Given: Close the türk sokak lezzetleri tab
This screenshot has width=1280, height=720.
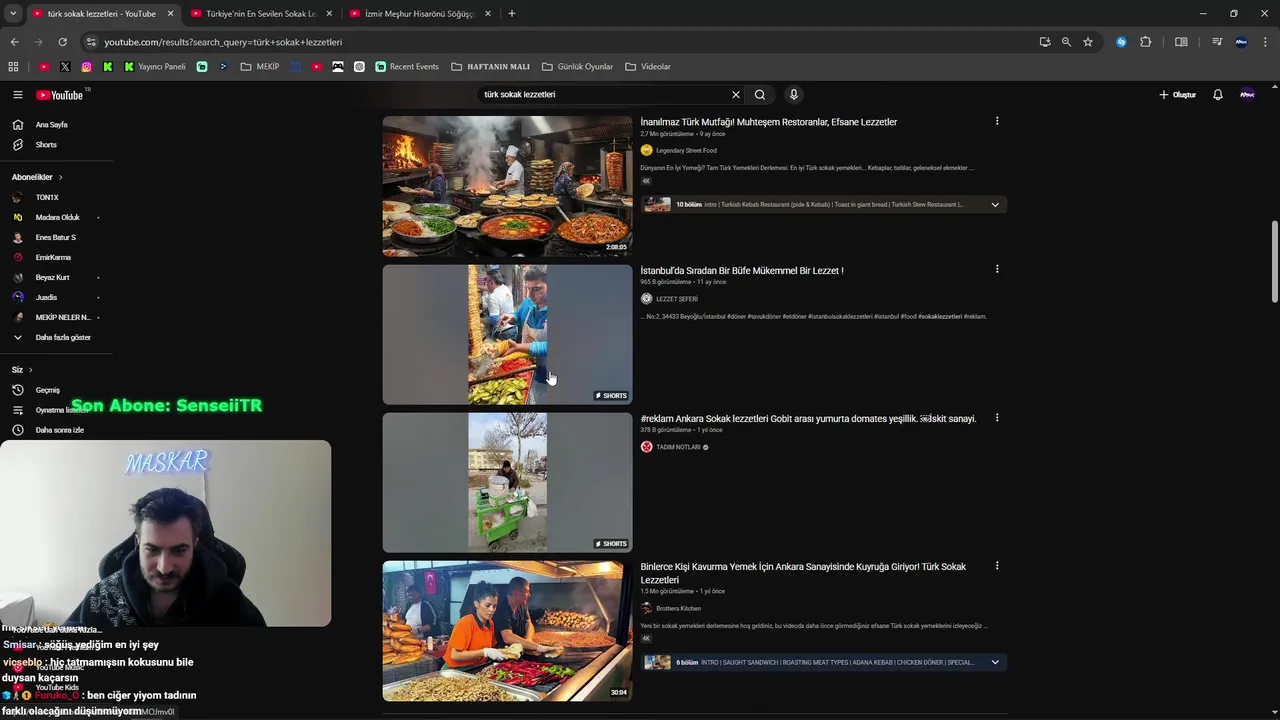Looking at the screenshot, I should click(x=170, y=14).
